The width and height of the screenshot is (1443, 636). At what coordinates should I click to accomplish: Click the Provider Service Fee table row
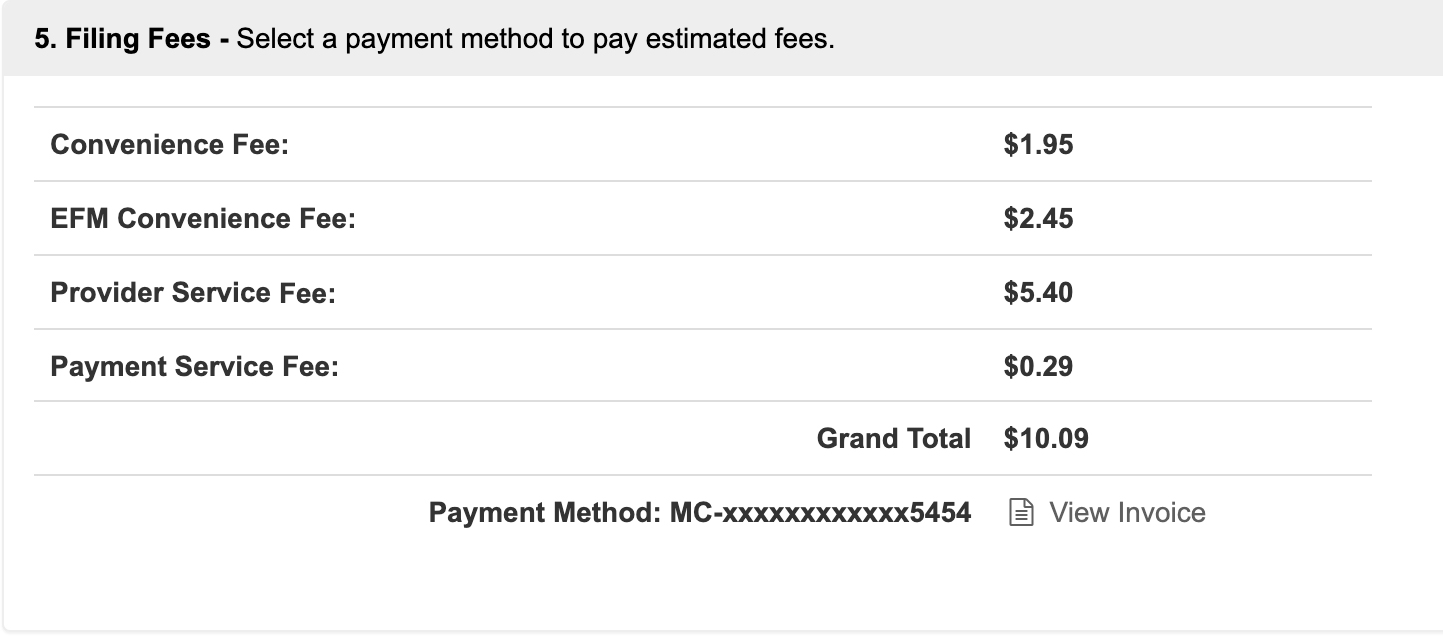coord(703,292)
